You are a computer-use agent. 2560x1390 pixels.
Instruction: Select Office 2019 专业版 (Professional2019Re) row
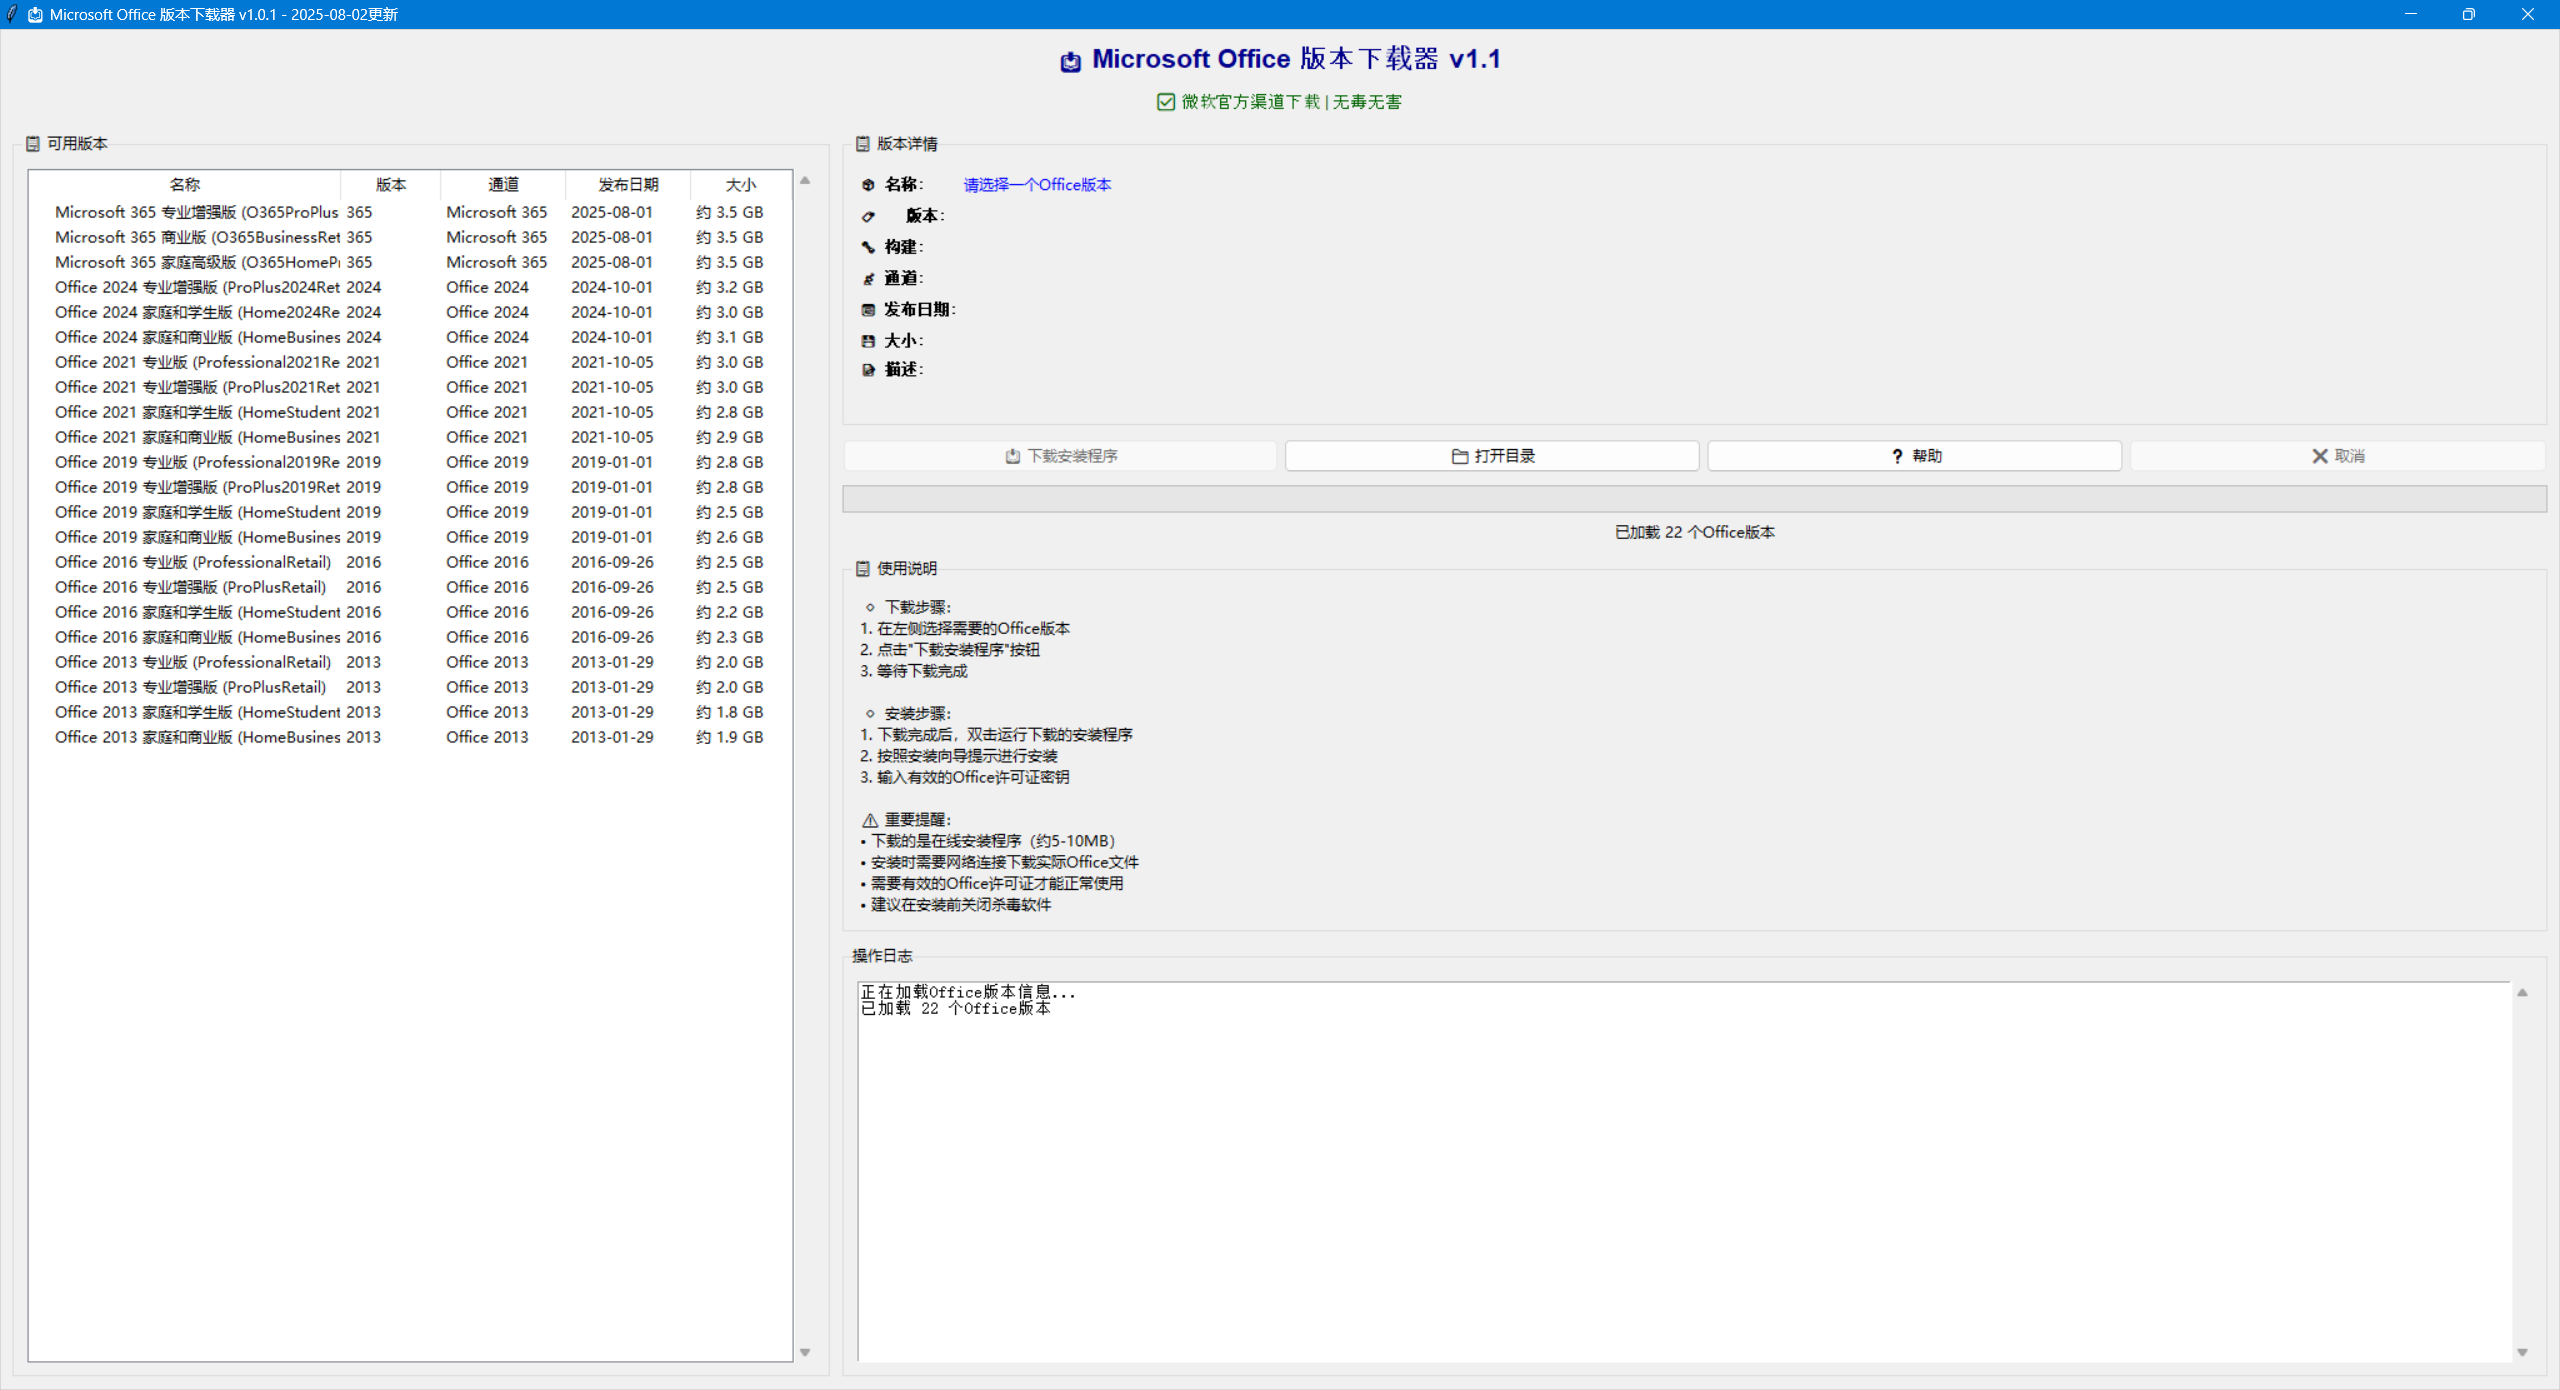410,462
